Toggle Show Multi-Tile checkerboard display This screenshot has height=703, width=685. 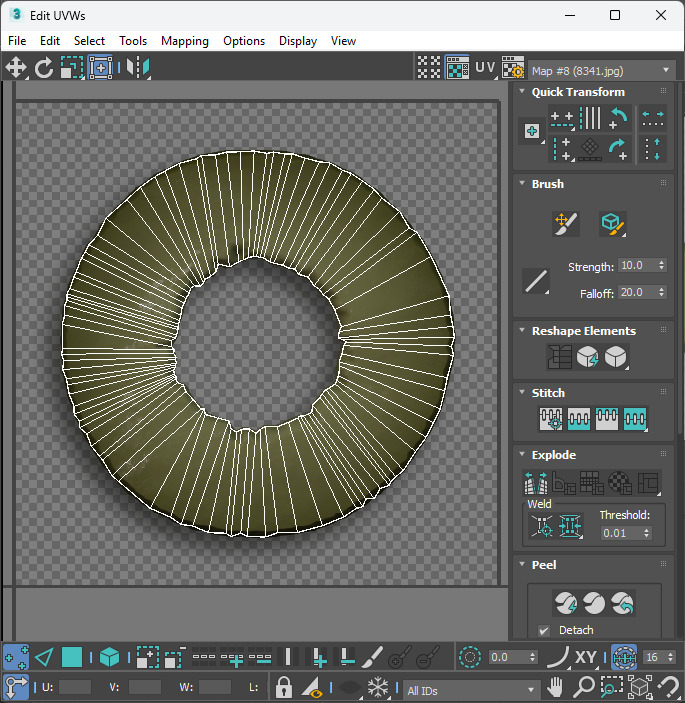click(429, 68)
